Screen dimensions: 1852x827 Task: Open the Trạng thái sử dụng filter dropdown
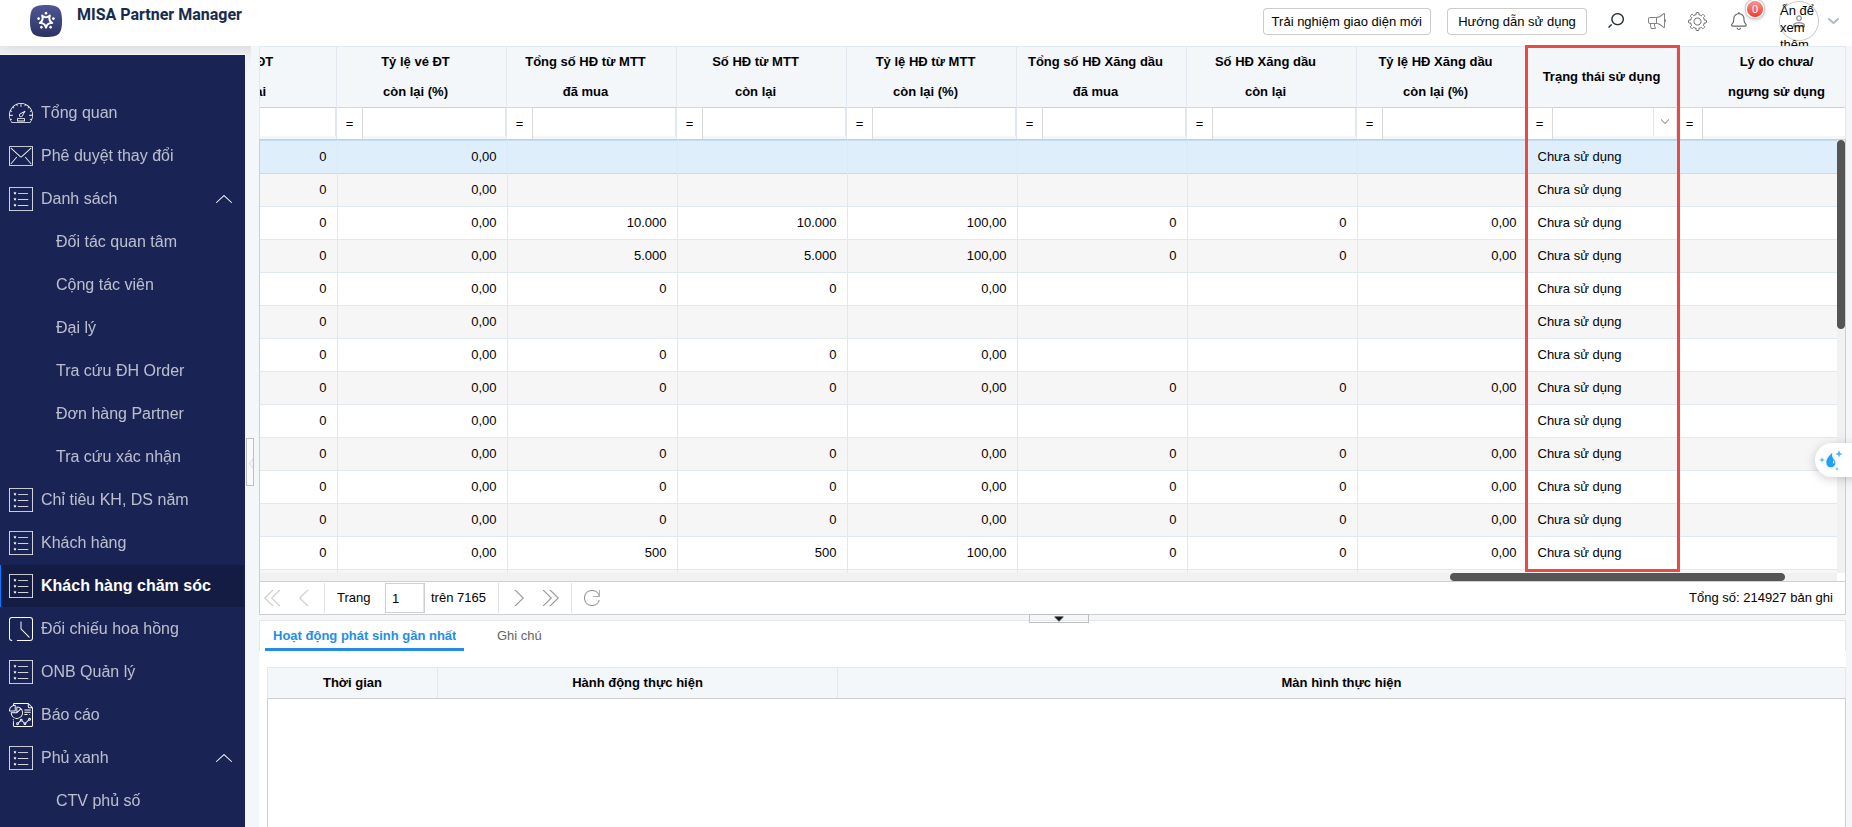point(1664,123)
